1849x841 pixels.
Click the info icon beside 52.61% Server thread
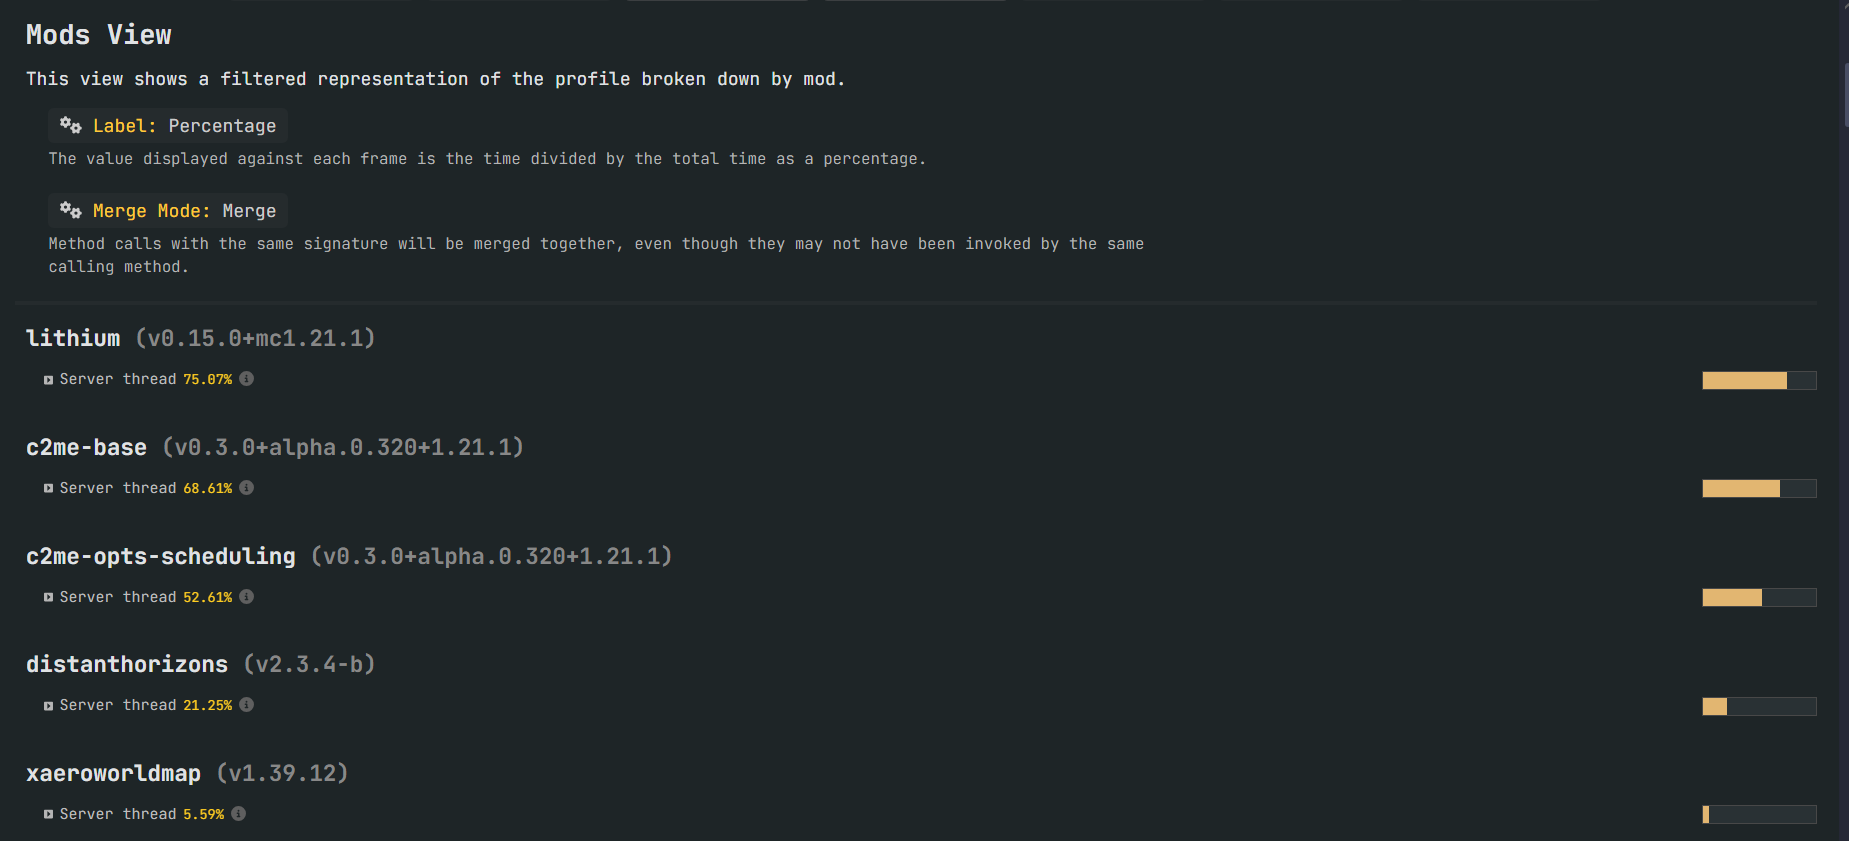point(247,597)
